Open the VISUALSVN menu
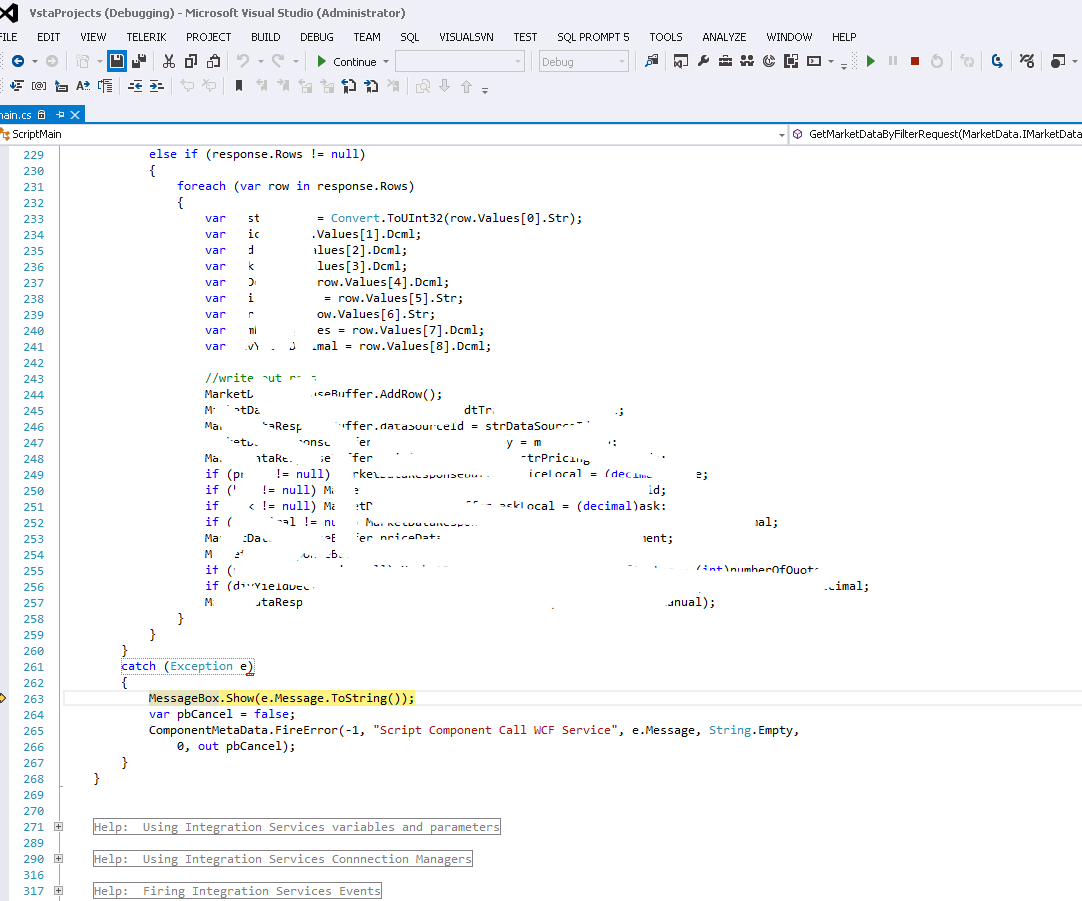Viewport: 1082px width, 901px height. pyautogui.click(x=466, y=37)
